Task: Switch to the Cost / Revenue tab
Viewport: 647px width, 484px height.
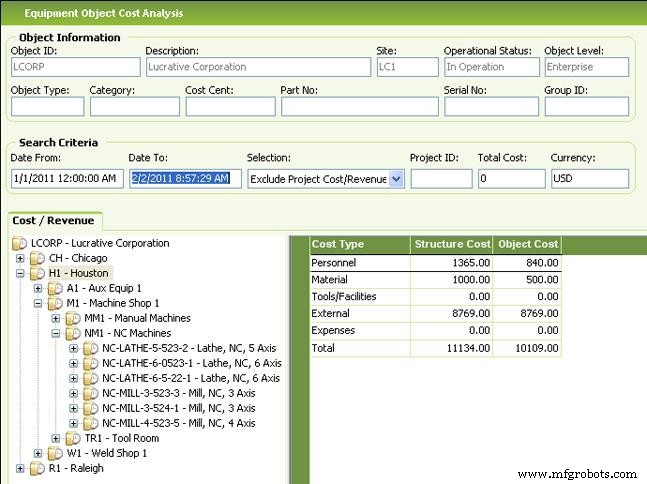Action: pyautogui.click(x=53, y=220)
